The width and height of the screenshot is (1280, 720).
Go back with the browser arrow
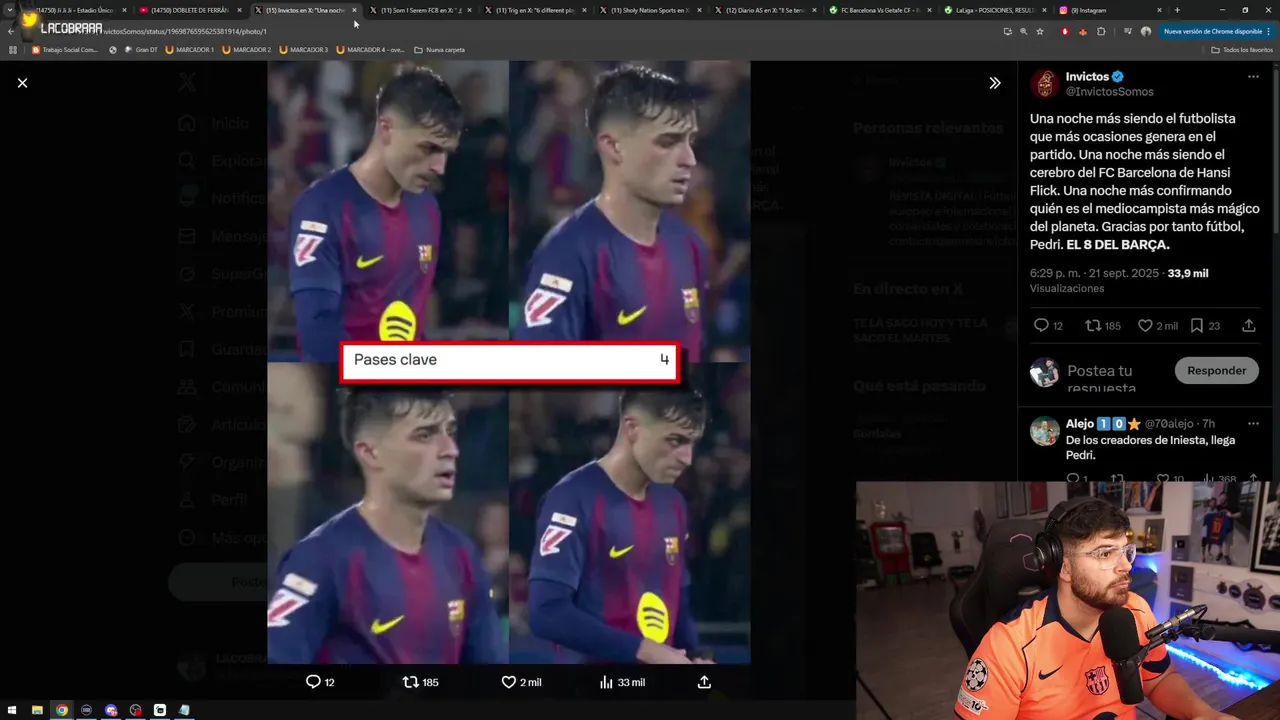[x=11, y=31]
